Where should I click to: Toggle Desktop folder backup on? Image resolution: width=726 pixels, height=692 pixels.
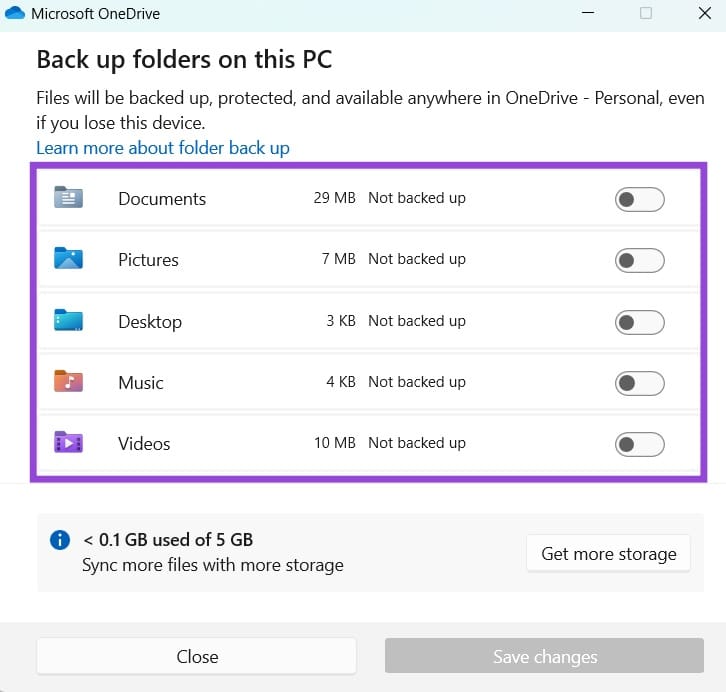click(639, 322)
